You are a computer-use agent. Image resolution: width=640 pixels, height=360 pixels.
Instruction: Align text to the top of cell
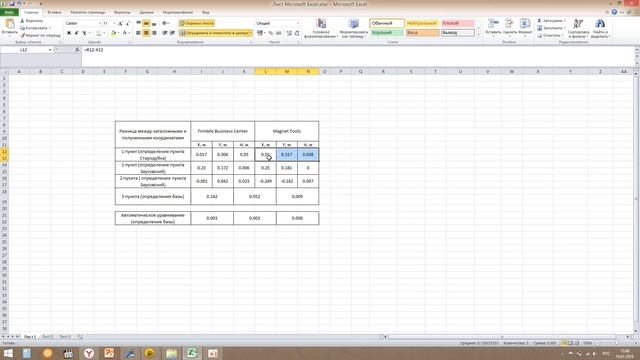(138, 23)
